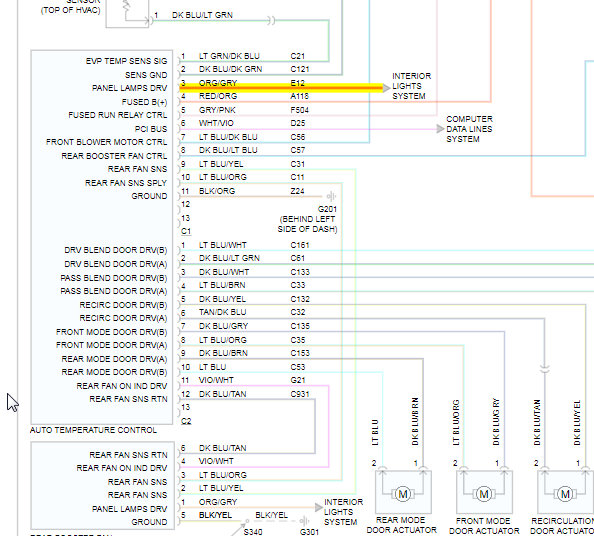Click the Recirculation Door Actuator motor symbol
This screenshot has width=594, height=536.
click(565, 494)
